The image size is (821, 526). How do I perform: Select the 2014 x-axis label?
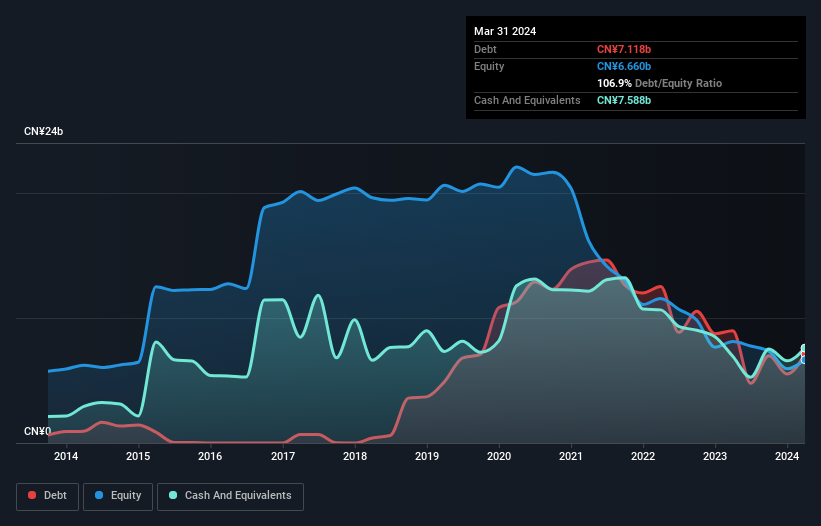(x=66, y=456)
